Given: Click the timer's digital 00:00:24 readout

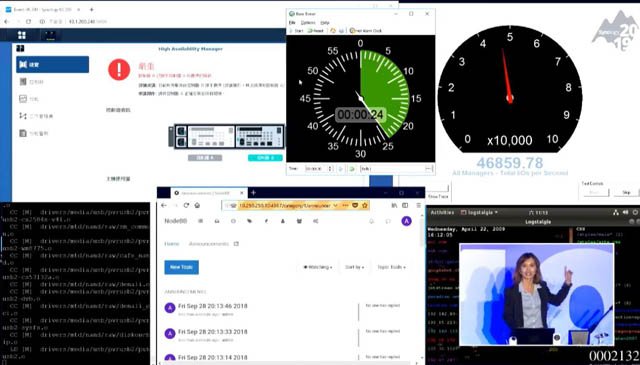Looking at the screenshot, I should pyautogui.click(x=360, y=115).
